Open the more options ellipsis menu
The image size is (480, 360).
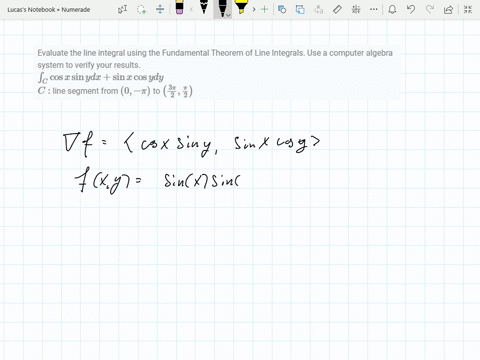(x=374, y=9)
